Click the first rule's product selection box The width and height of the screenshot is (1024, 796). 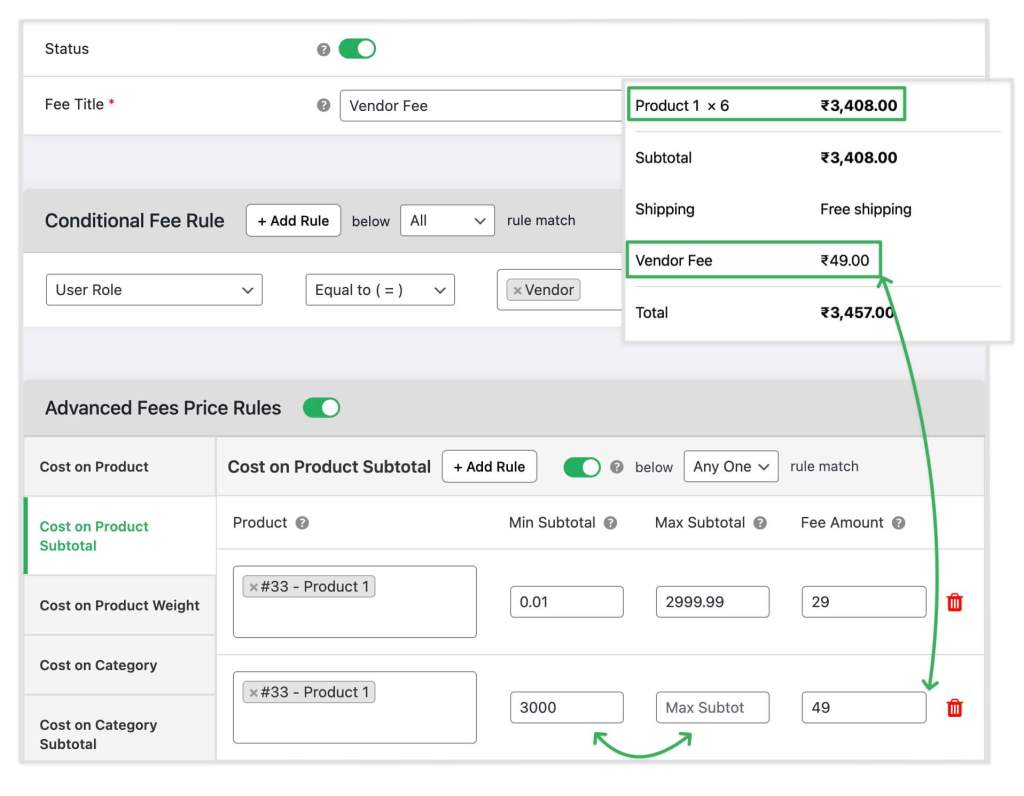pyautogui.click(x=355, y=602)
